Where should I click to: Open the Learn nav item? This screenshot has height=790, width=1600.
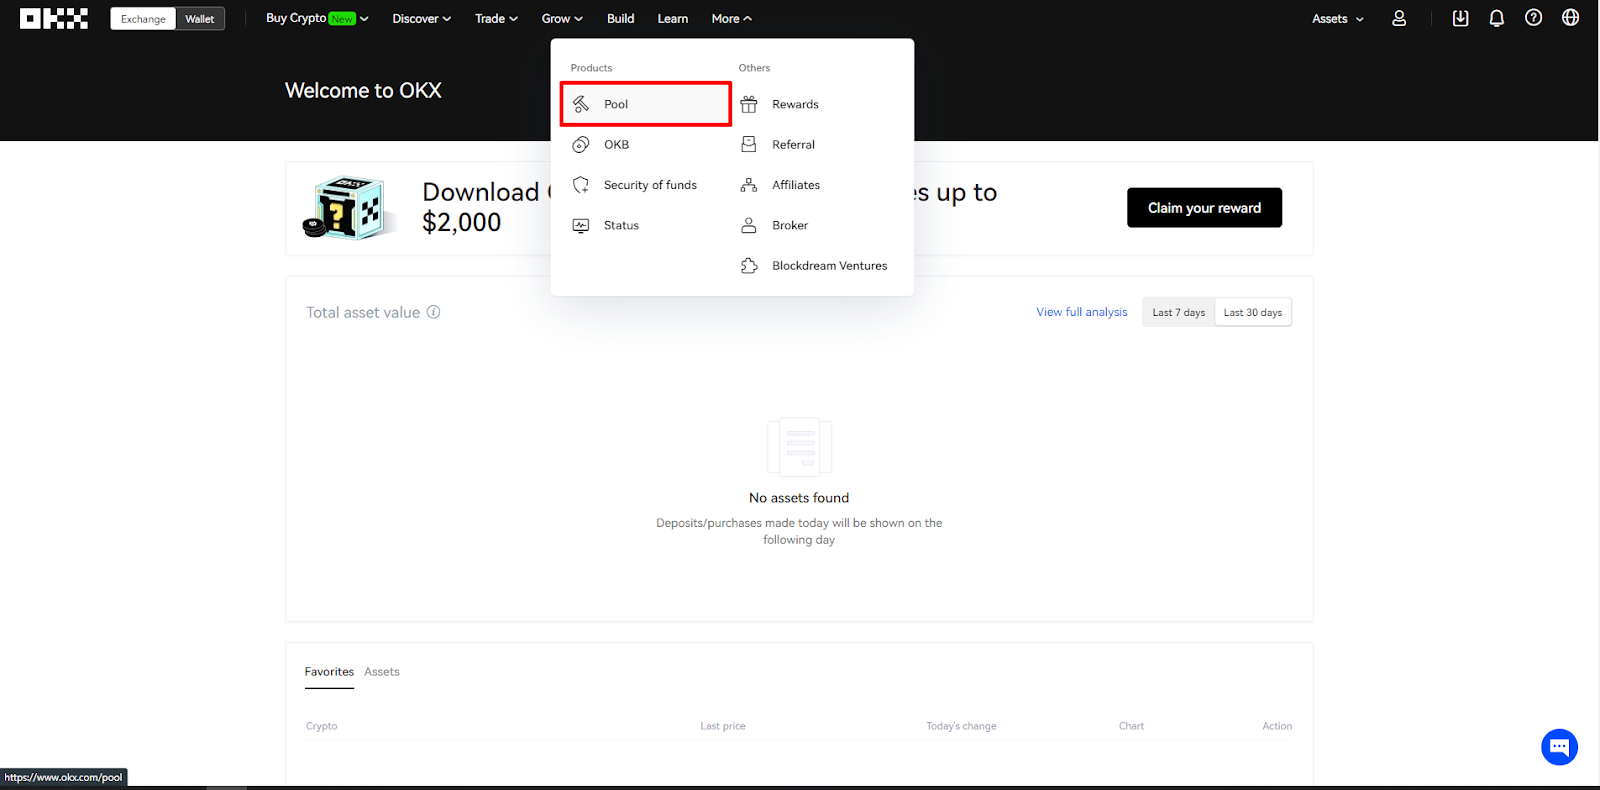pyautogui.click(x=672, y=18)
